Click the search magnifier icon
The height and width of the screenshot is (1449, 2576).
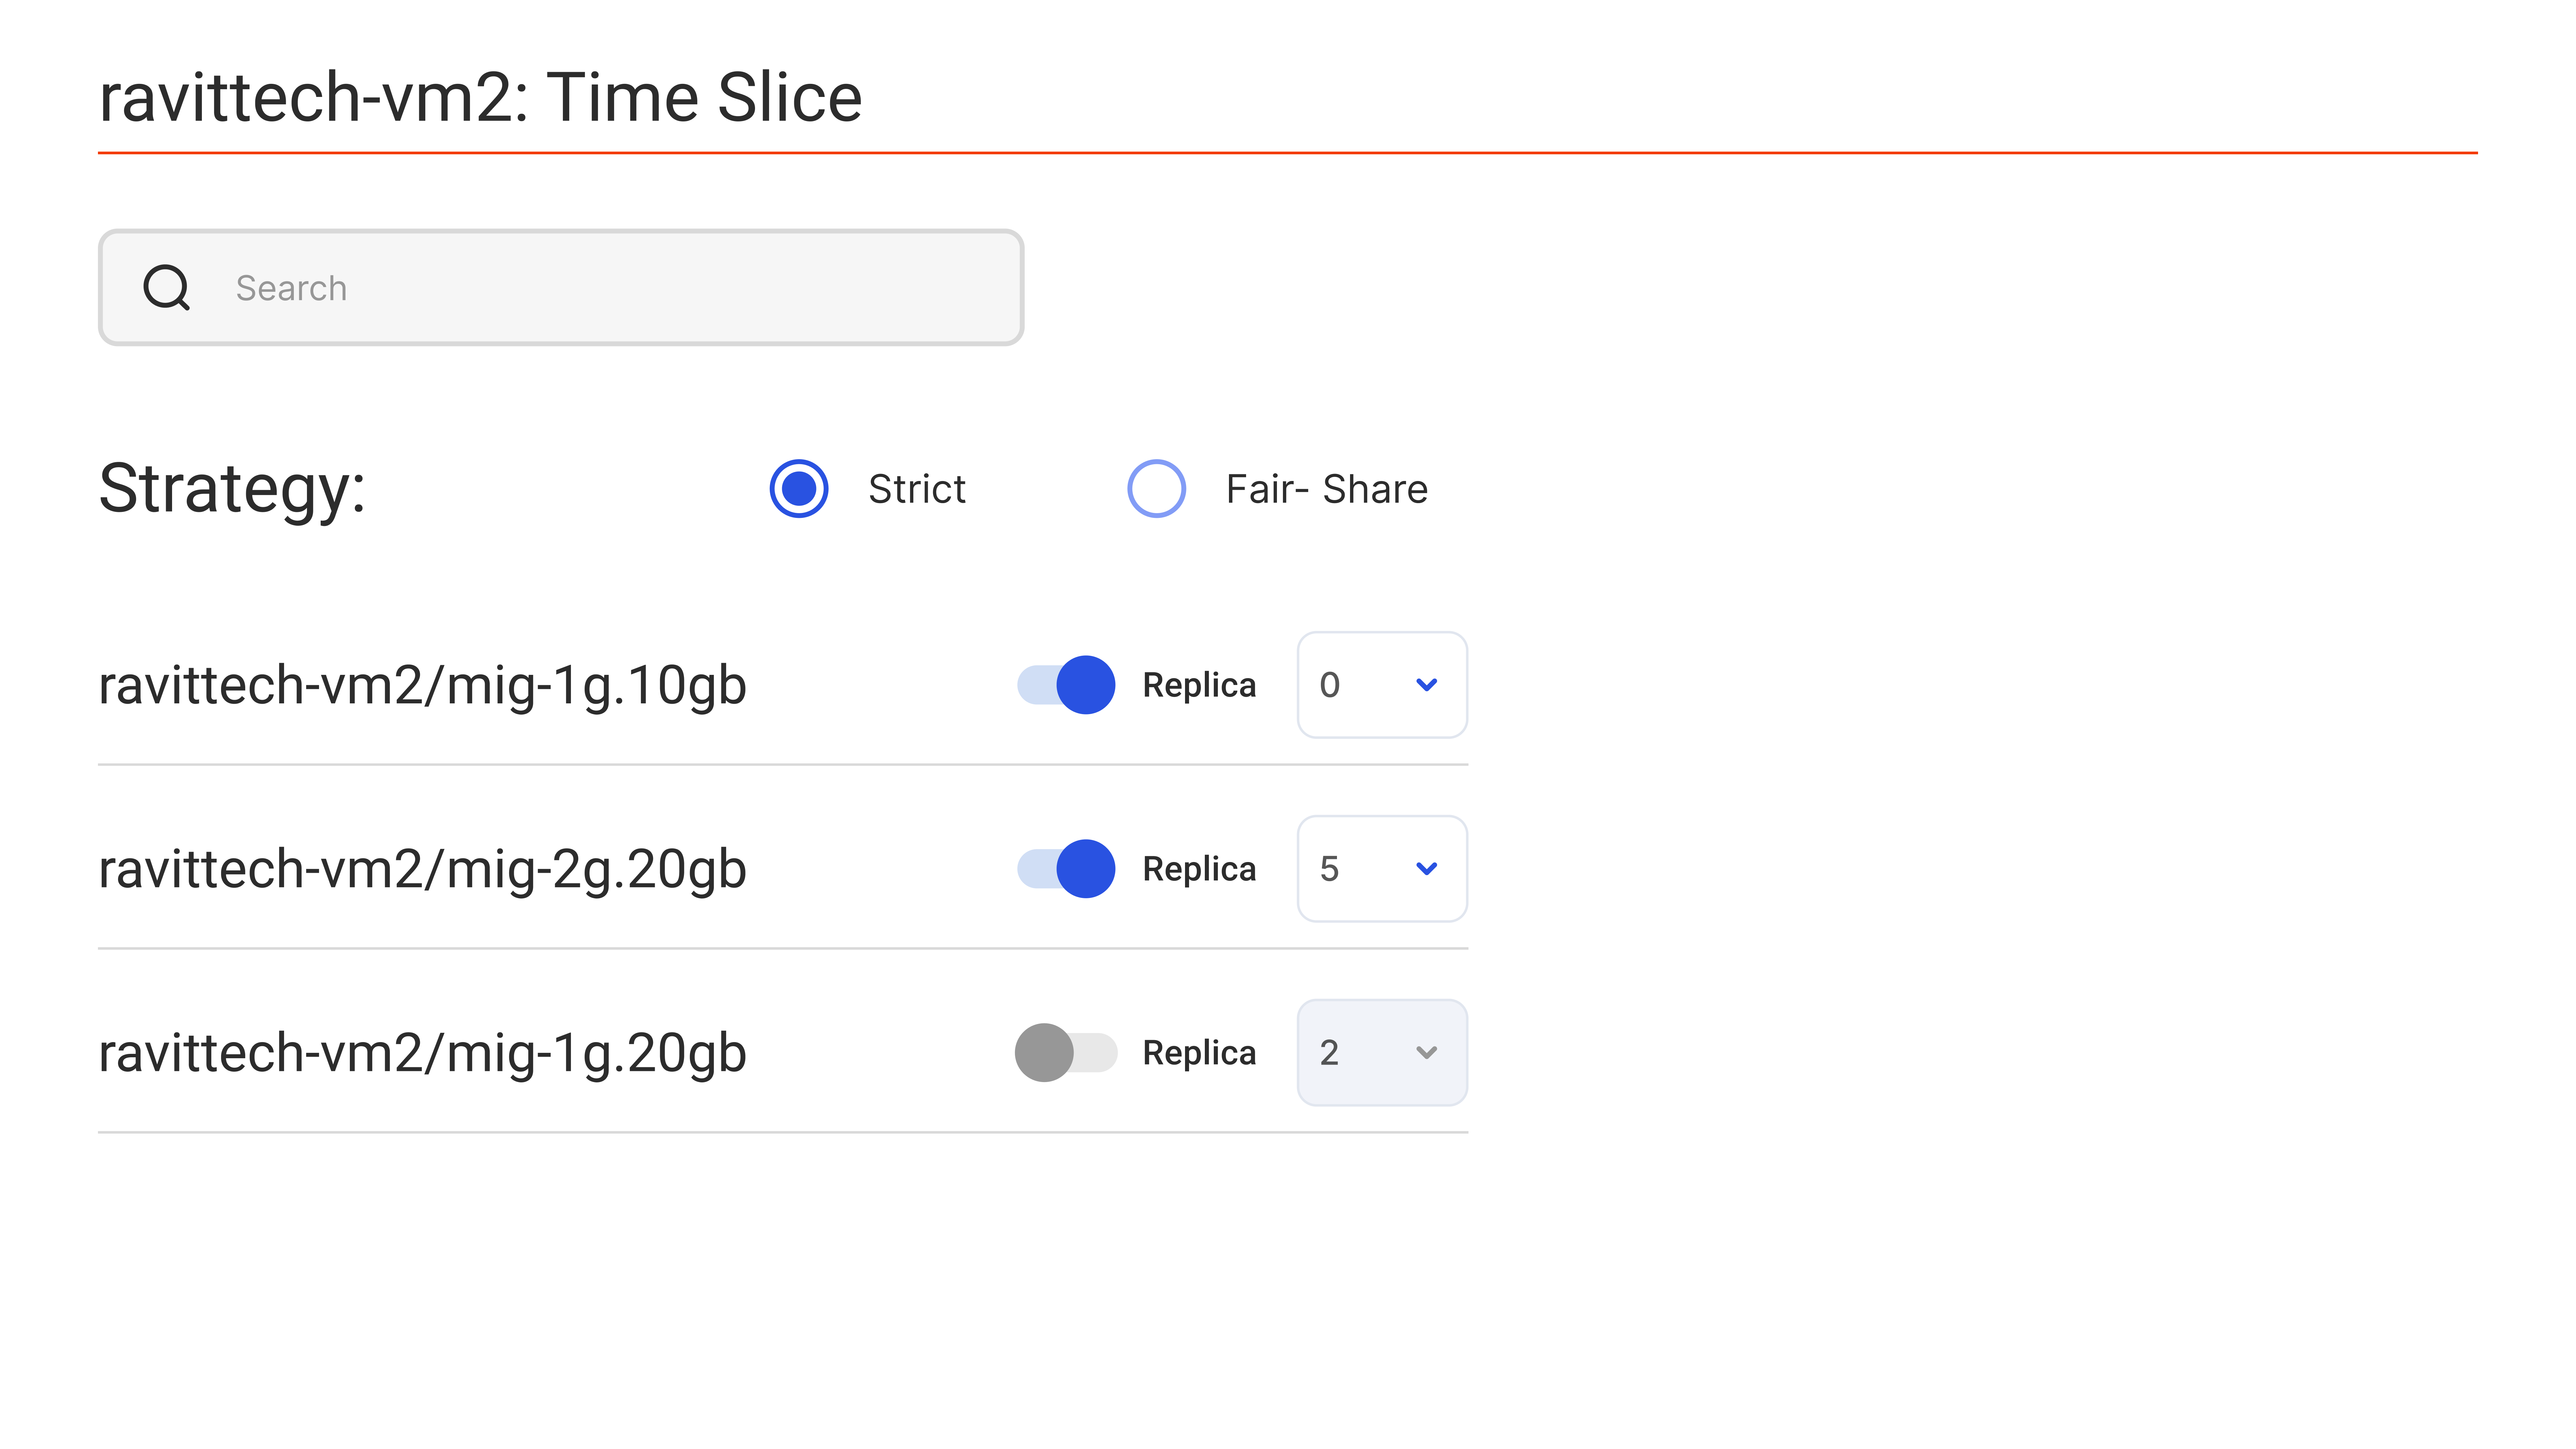click(x=166, y=288)
